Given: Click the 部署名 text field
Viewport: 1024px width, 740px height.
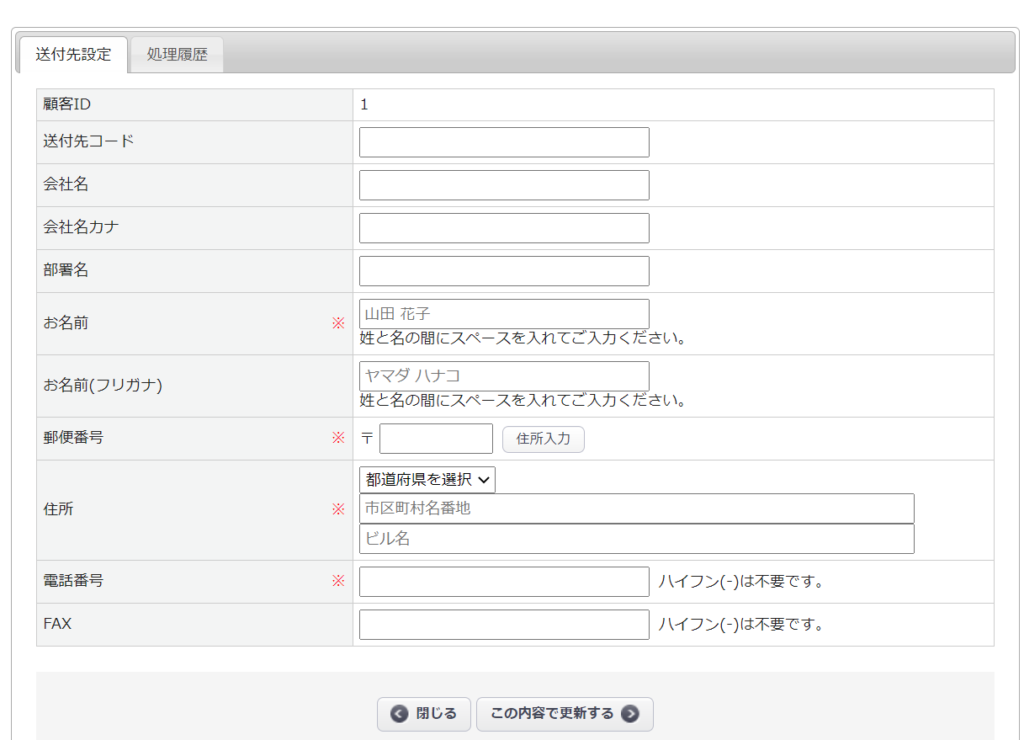Looking at the screenshot, I should 504,271.
